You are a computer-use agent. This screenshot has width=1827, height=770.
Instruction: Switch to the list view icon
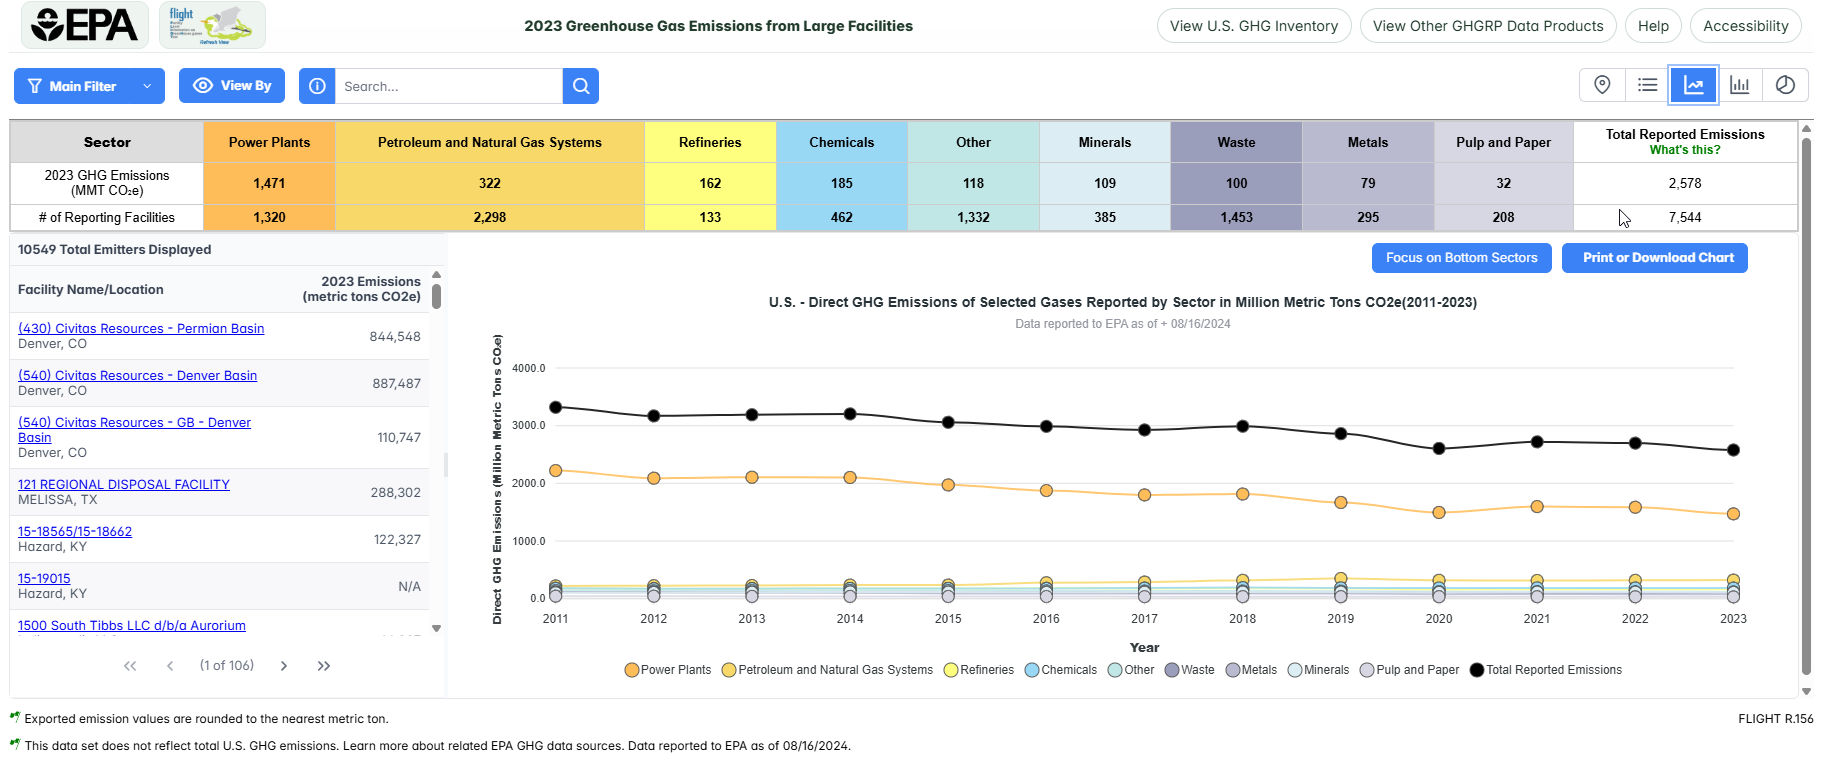(x=1648, y=85)
